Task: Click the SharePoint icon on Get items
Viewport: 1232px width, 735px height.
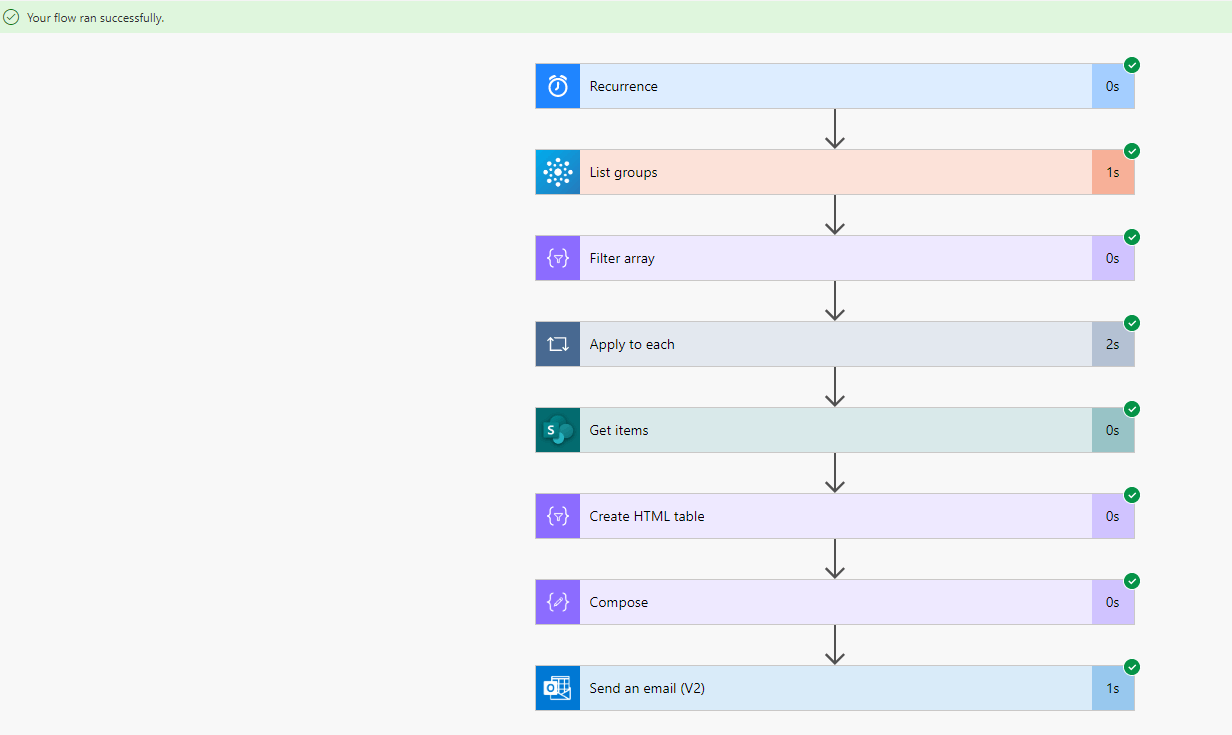Action: [x=558, y=430]
